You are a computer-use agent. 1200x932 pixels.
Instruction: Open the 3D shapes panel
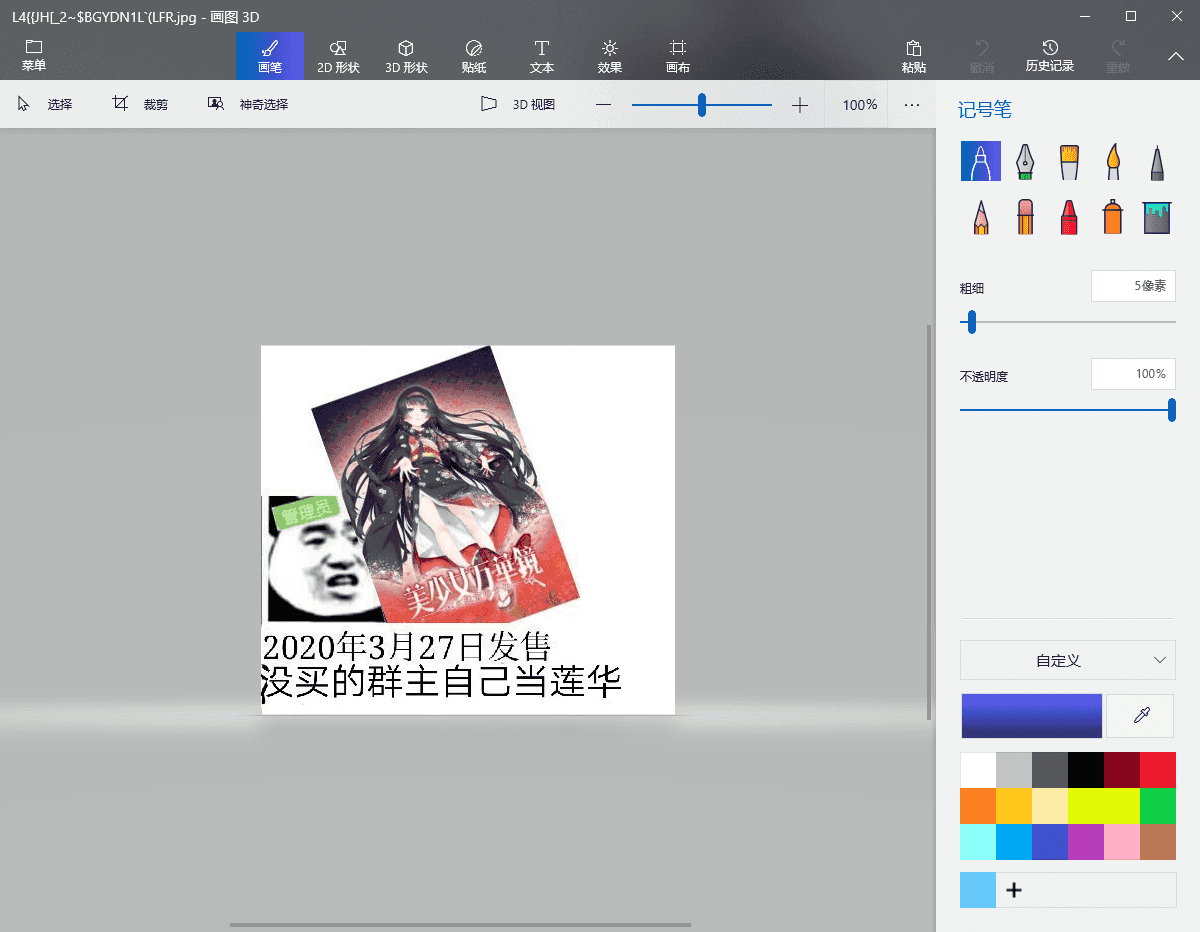click(x=406, y=55)
